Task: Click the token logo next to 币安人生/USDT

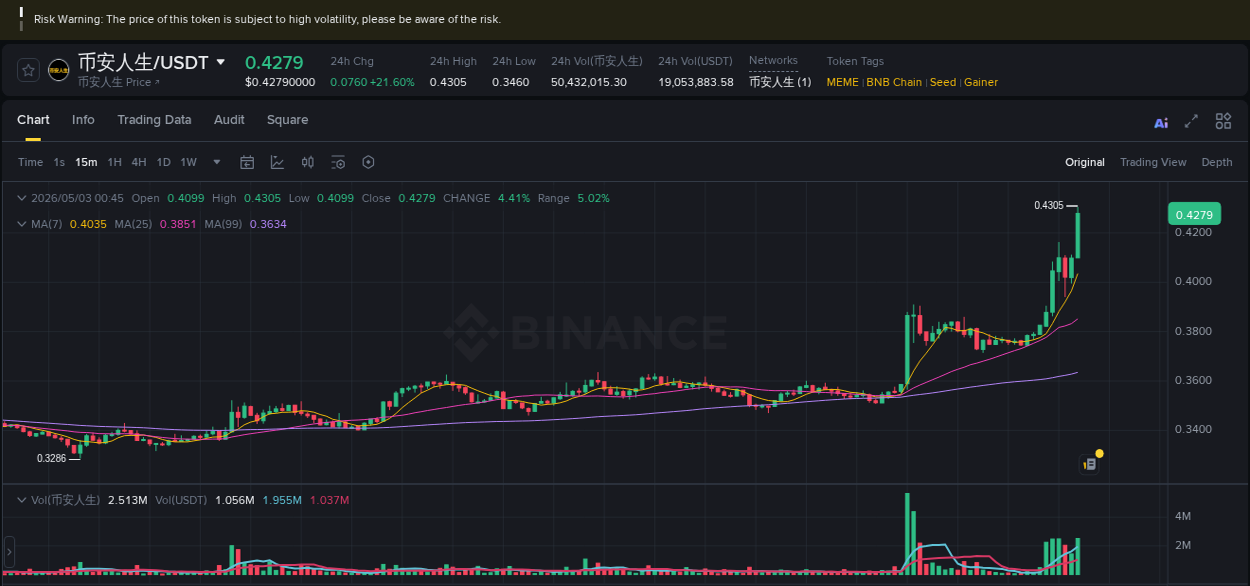Action: pyautogui.click(x=59, y=70)
